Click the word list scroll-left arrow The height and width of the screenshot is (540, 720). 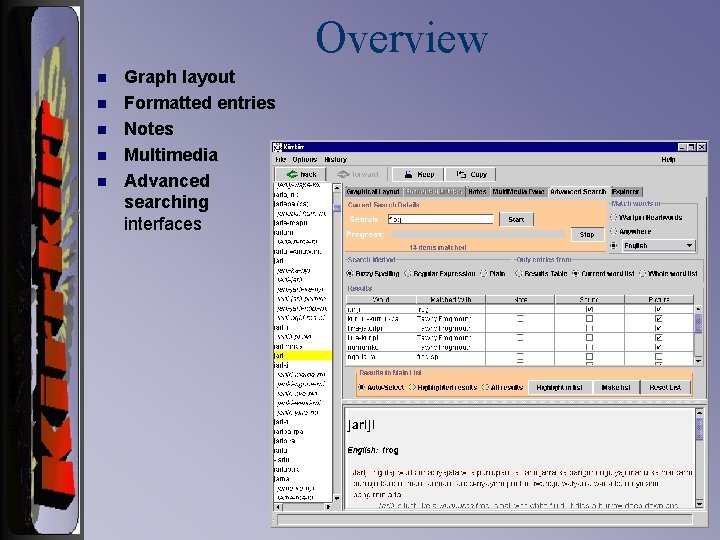[x=277, y=507]
